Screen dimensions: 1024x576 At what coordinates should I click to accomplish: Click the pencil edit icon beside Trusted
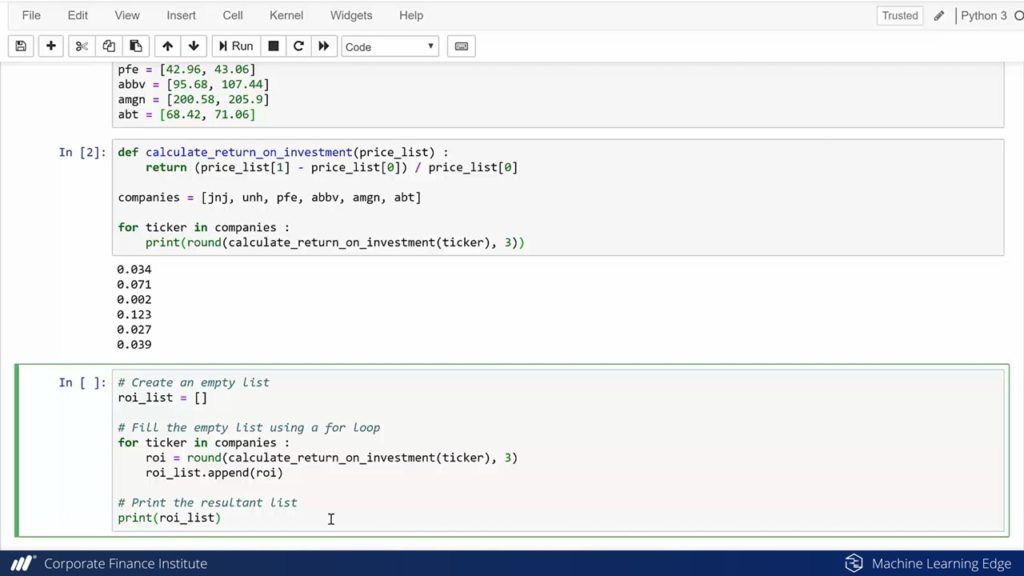tap(939, 16)
